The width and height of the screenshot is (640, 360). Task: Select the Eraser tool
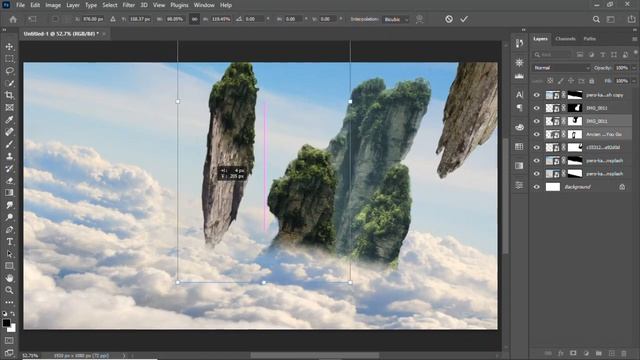9,181
